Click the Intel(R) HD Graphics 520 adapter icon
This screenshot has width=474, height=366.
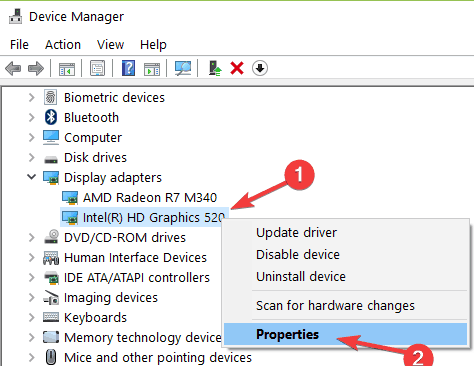click(70, 218)
